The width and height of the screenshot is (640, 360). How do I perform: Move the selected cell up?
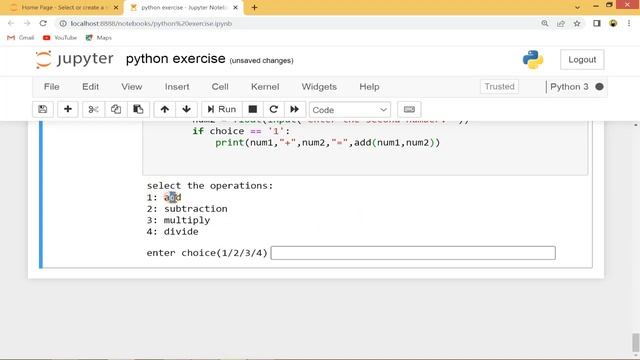164,109
